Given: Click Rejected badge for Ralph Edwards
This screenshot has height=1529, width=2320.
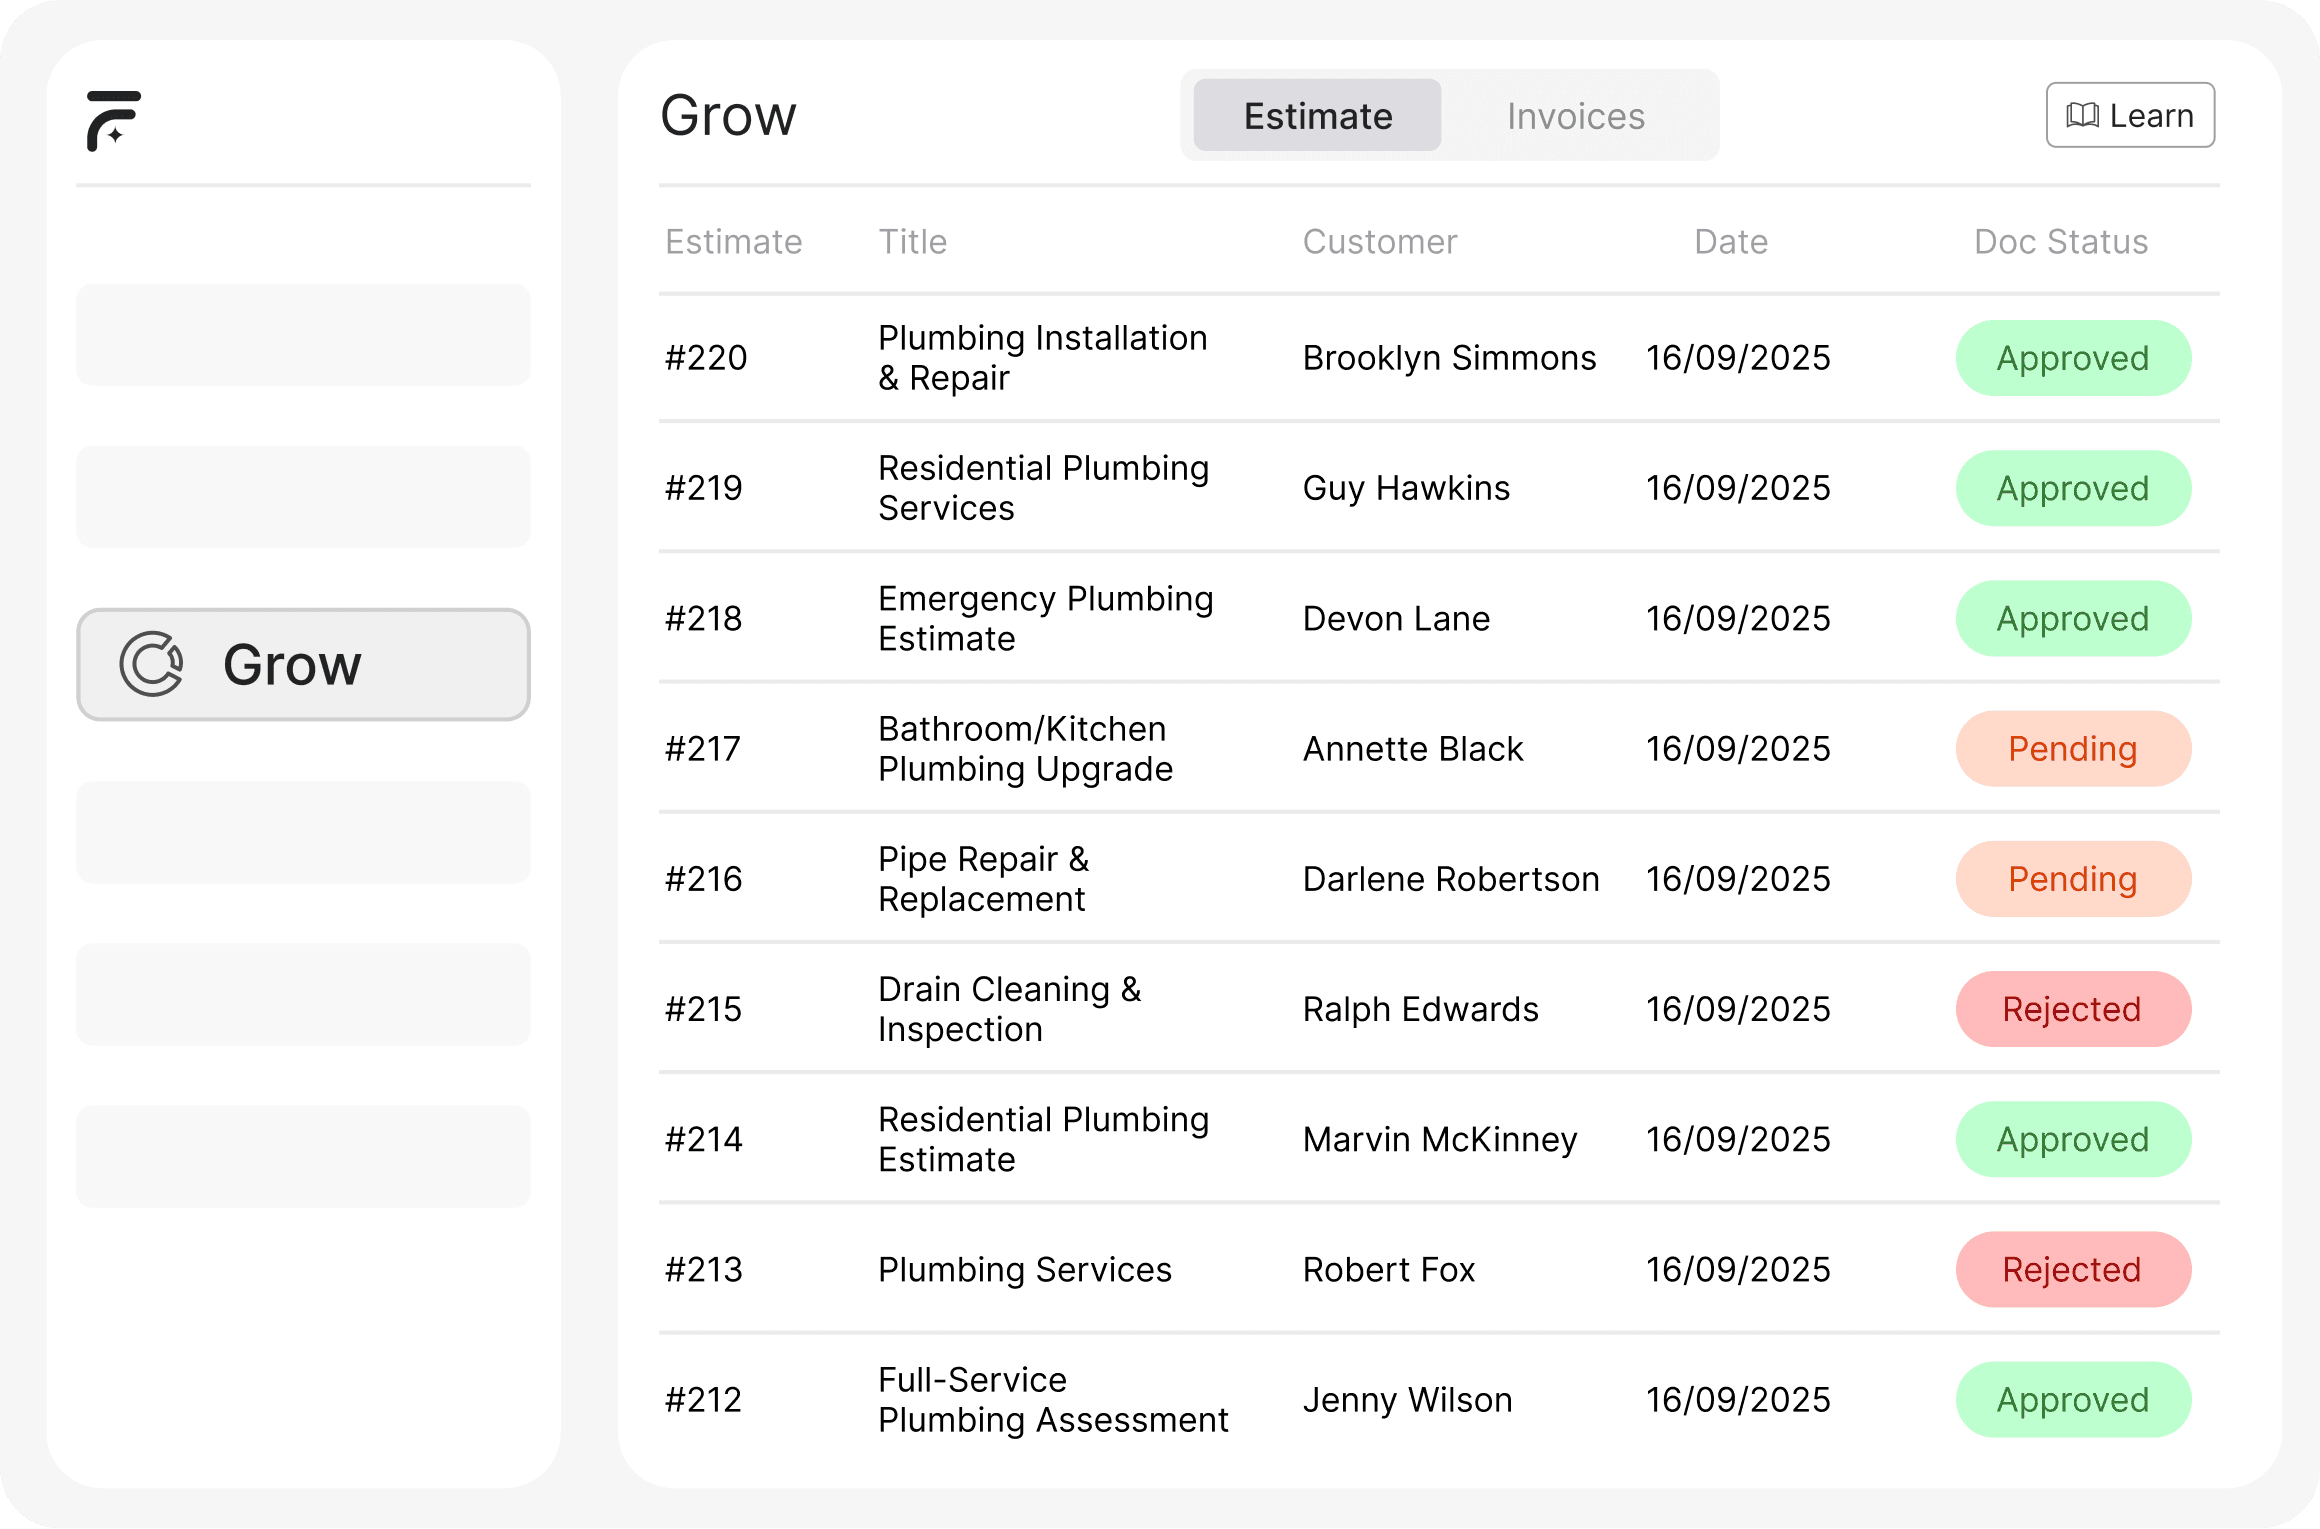Looking at the screenshot, I should point(2072,1009).
